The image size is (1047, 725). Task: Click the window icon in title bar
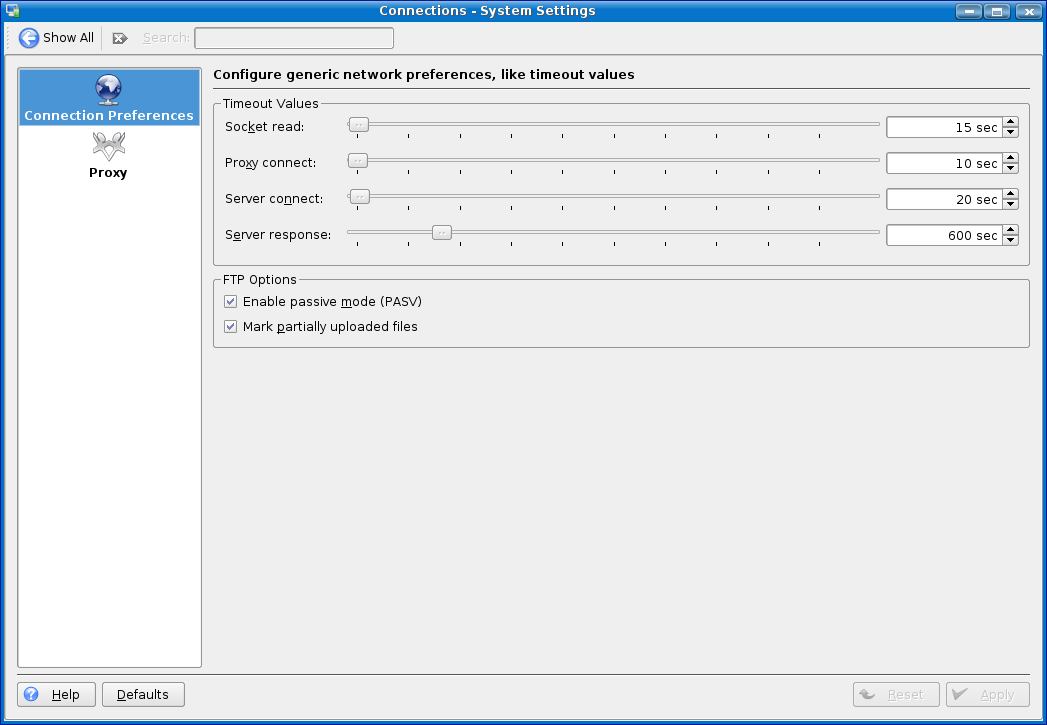click(12, 11)
